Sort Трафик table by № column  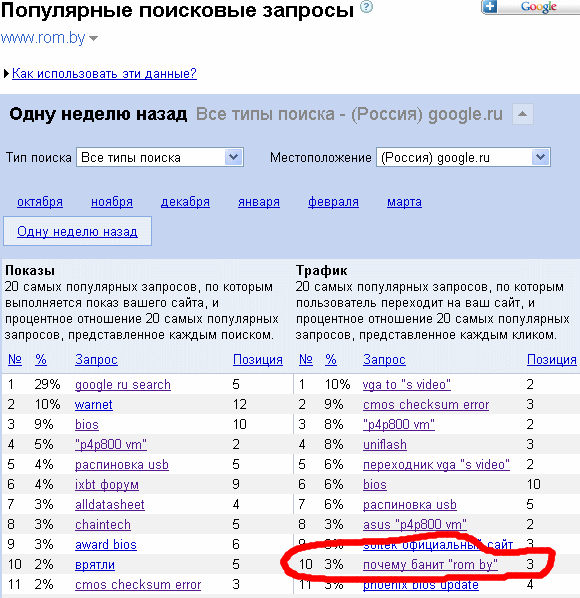click(306, 359)
